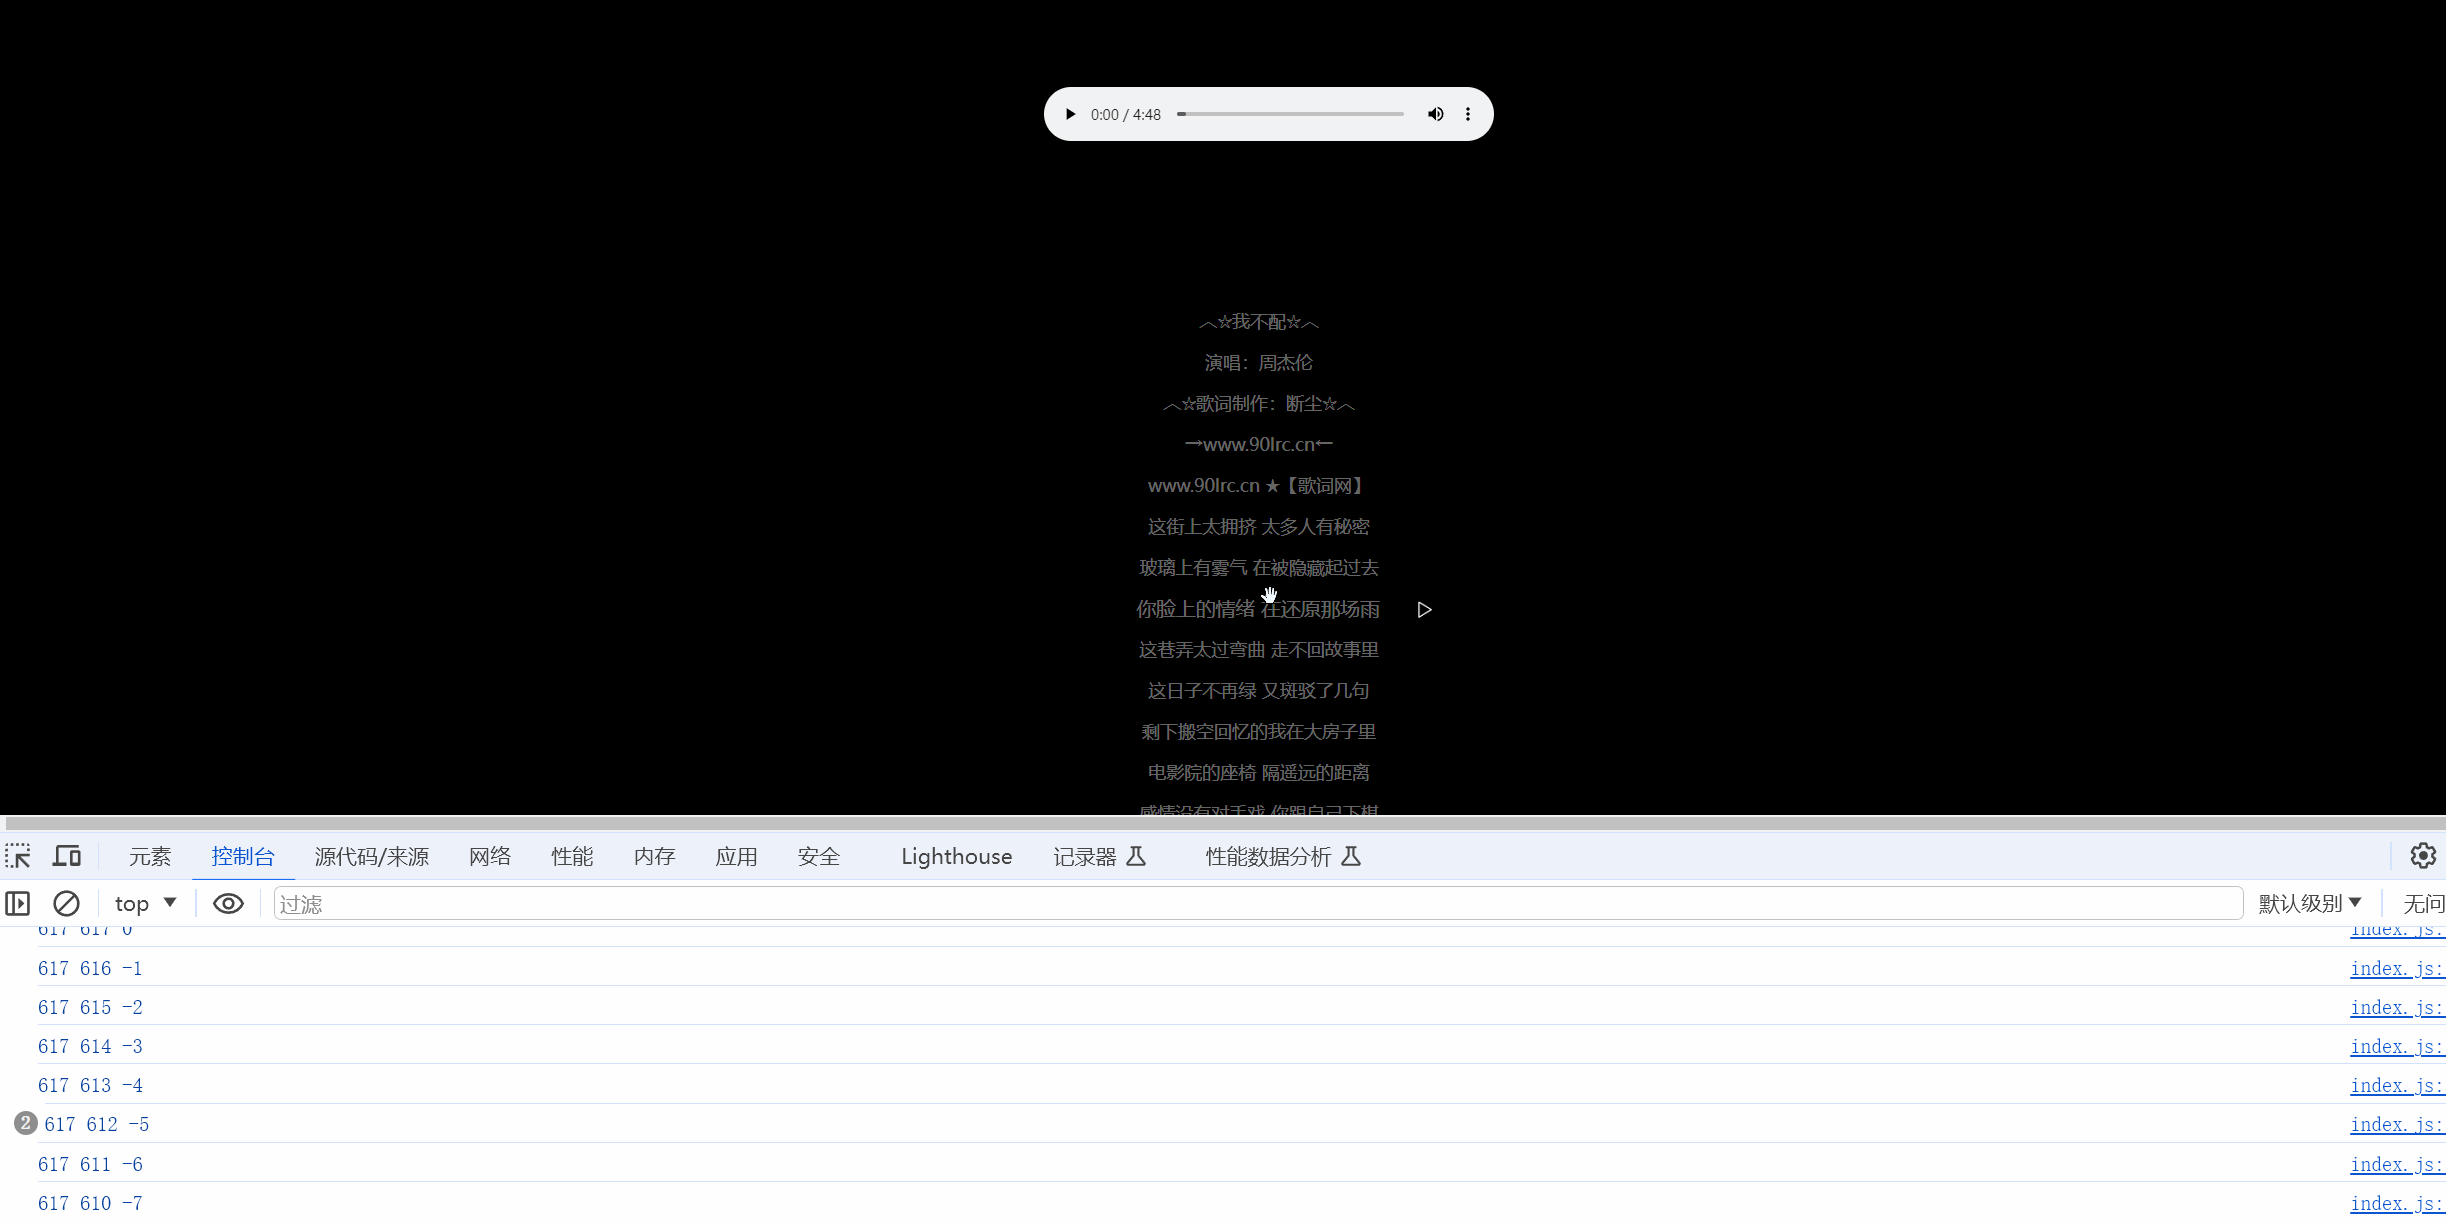Viewport: 2446px width, 1222px height.
Task: Click lyric line 剩下搬空回忆的我在大房子里
Action: [1258, 732]
